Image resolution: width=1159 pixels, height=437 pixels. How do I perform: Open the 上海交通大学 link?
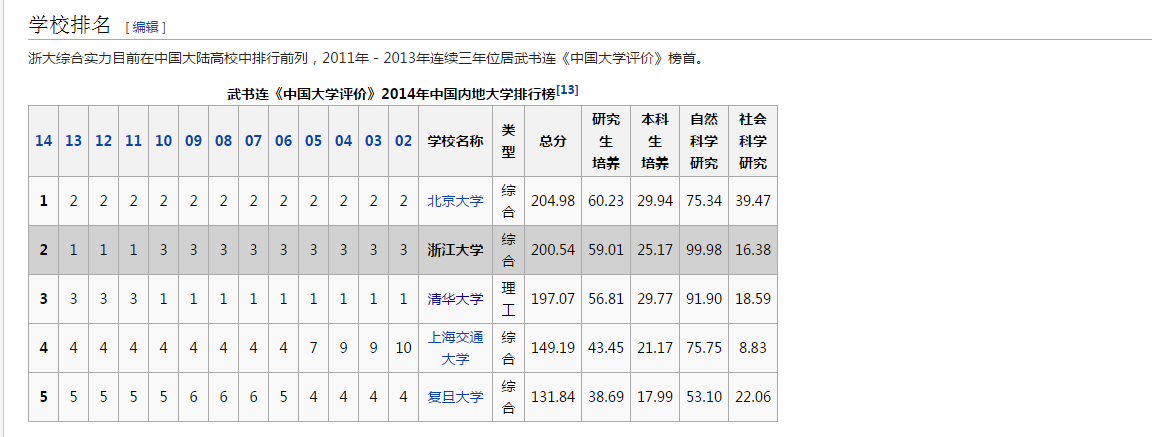click(455, 348)
